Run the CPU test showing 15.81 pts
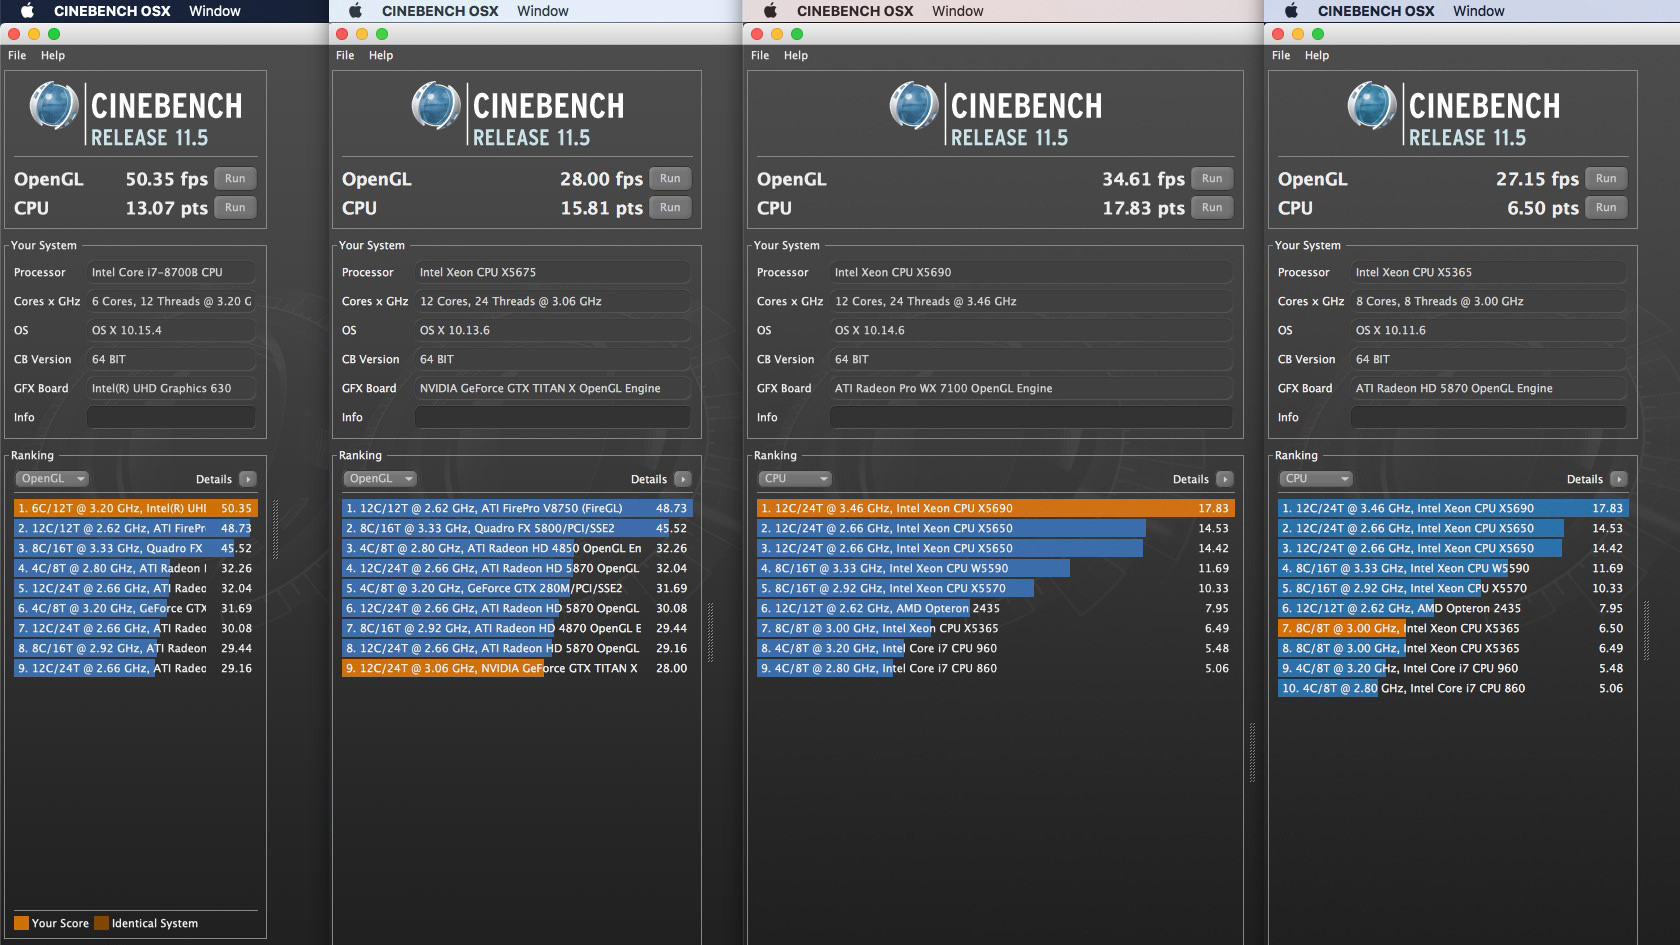 point(670,208)
